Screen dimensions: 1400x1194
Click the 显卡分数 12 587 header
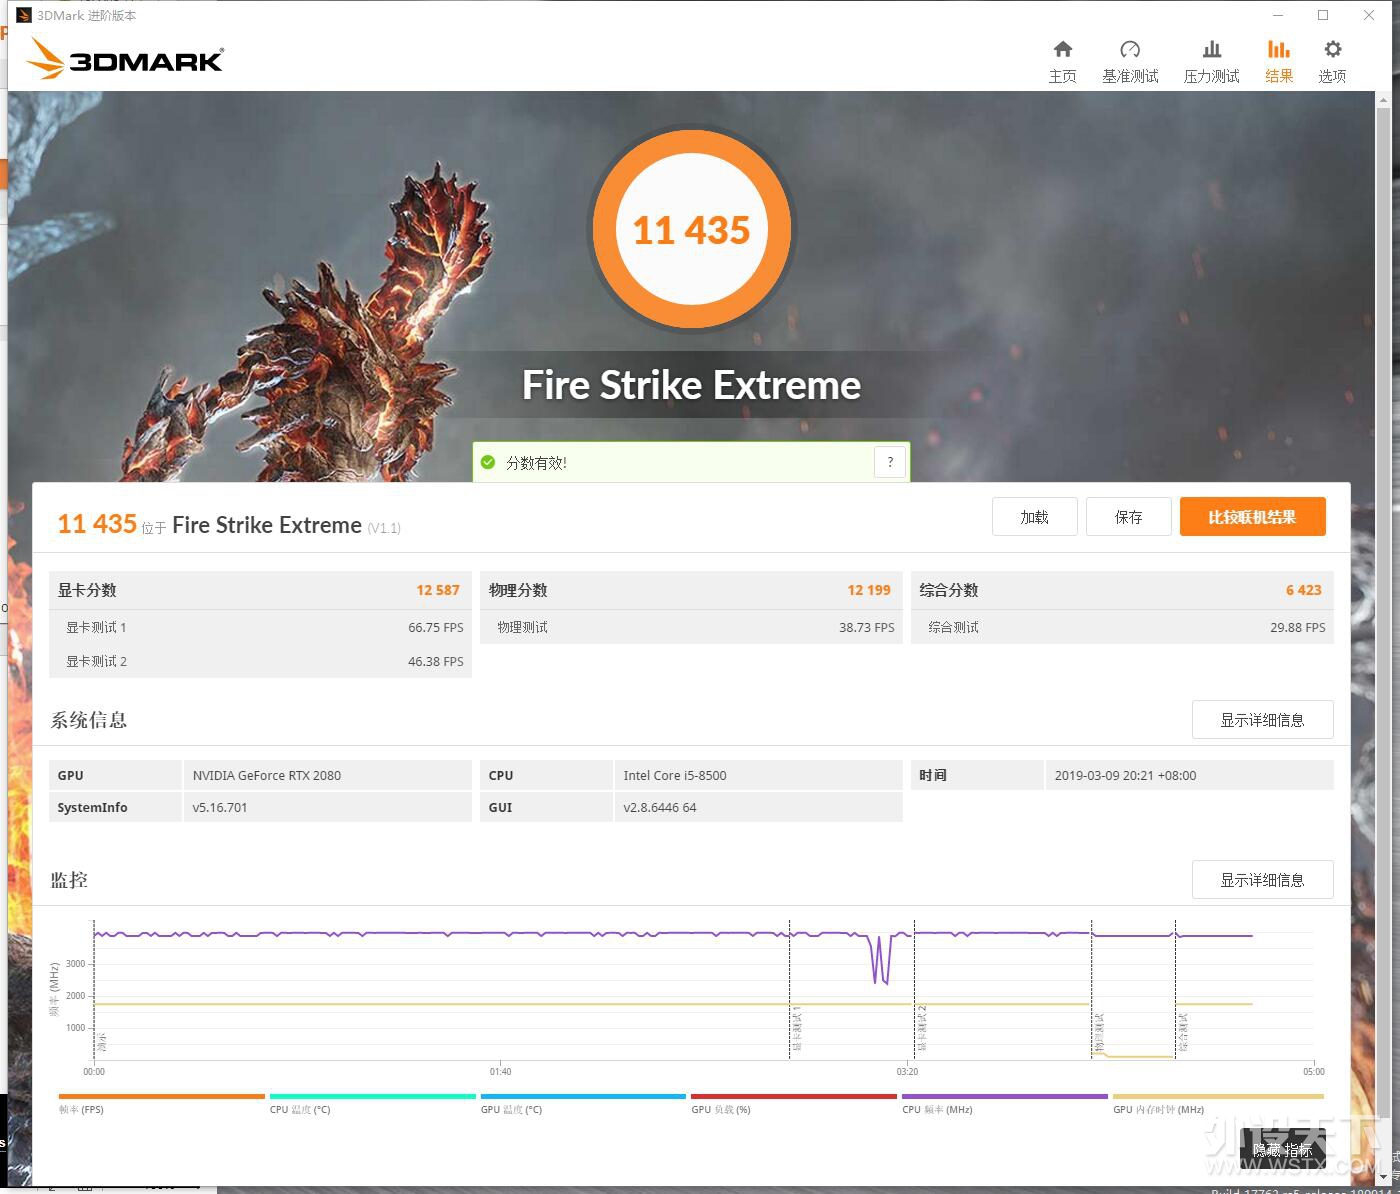pos(260,590)
